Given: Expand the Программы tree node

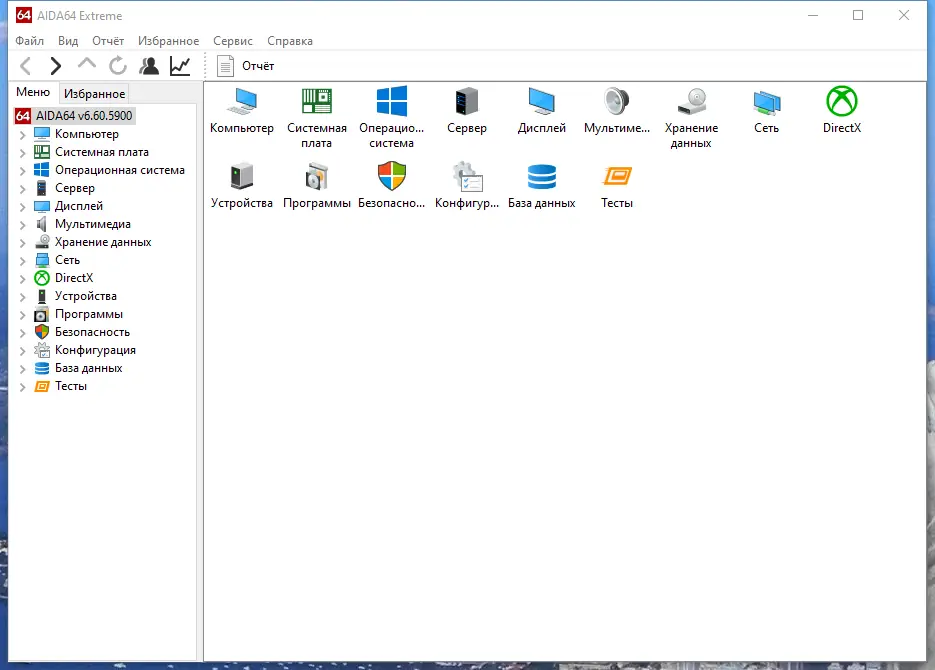Looking at the screenshot, I should 23,315.
